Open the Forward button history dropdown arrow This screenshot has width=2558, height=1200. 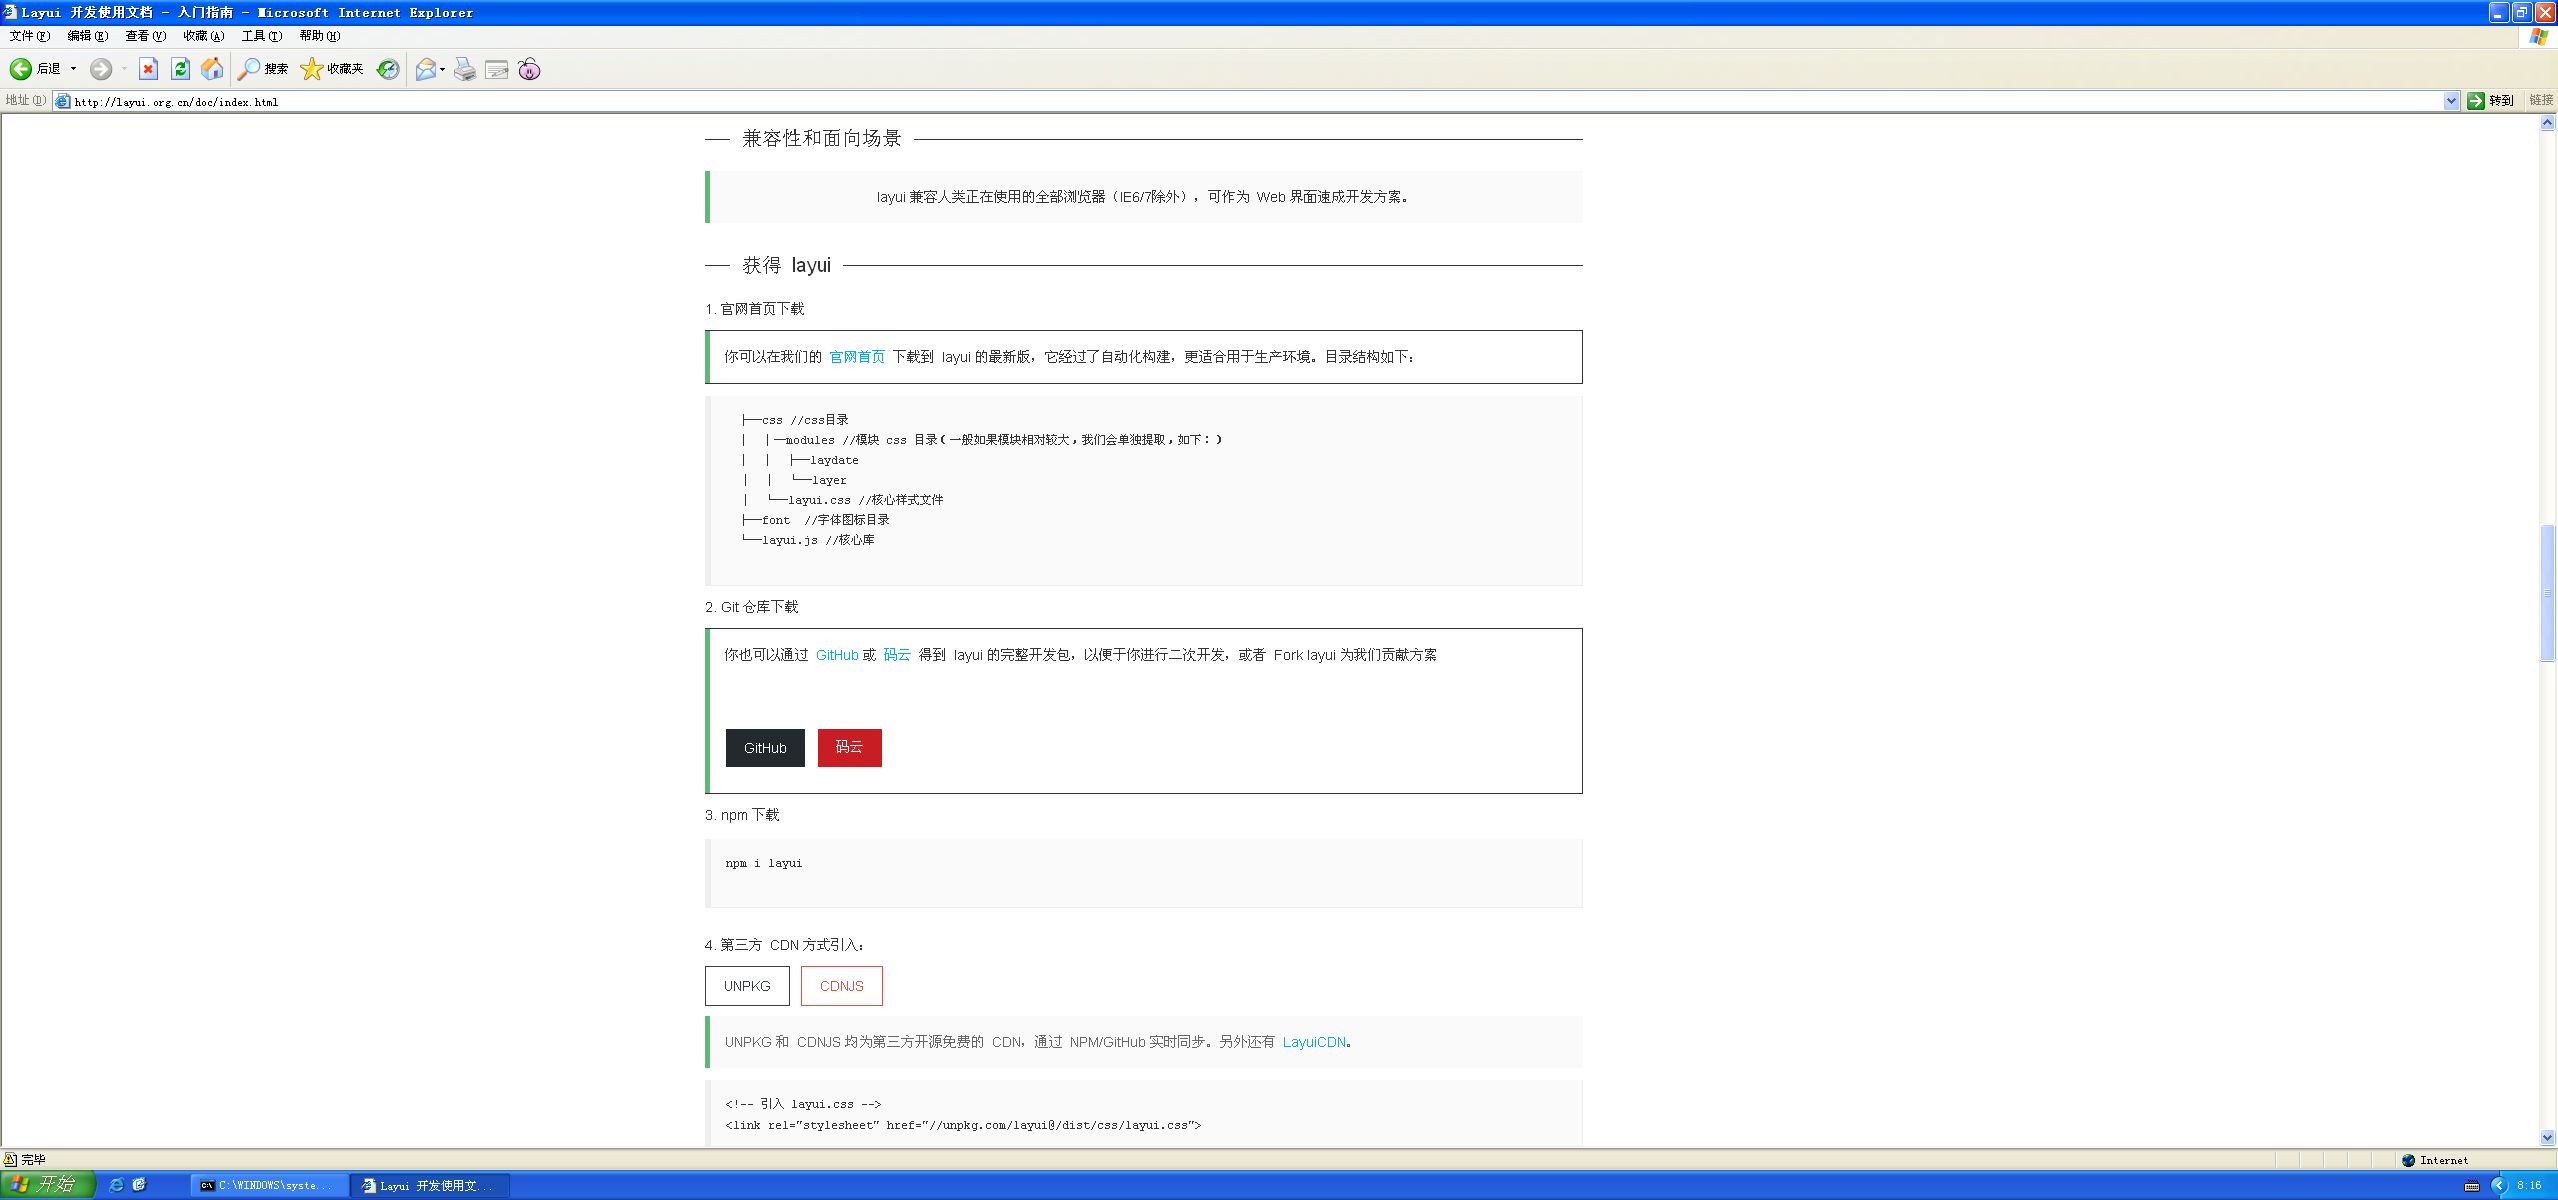click(x=124, y=69)
